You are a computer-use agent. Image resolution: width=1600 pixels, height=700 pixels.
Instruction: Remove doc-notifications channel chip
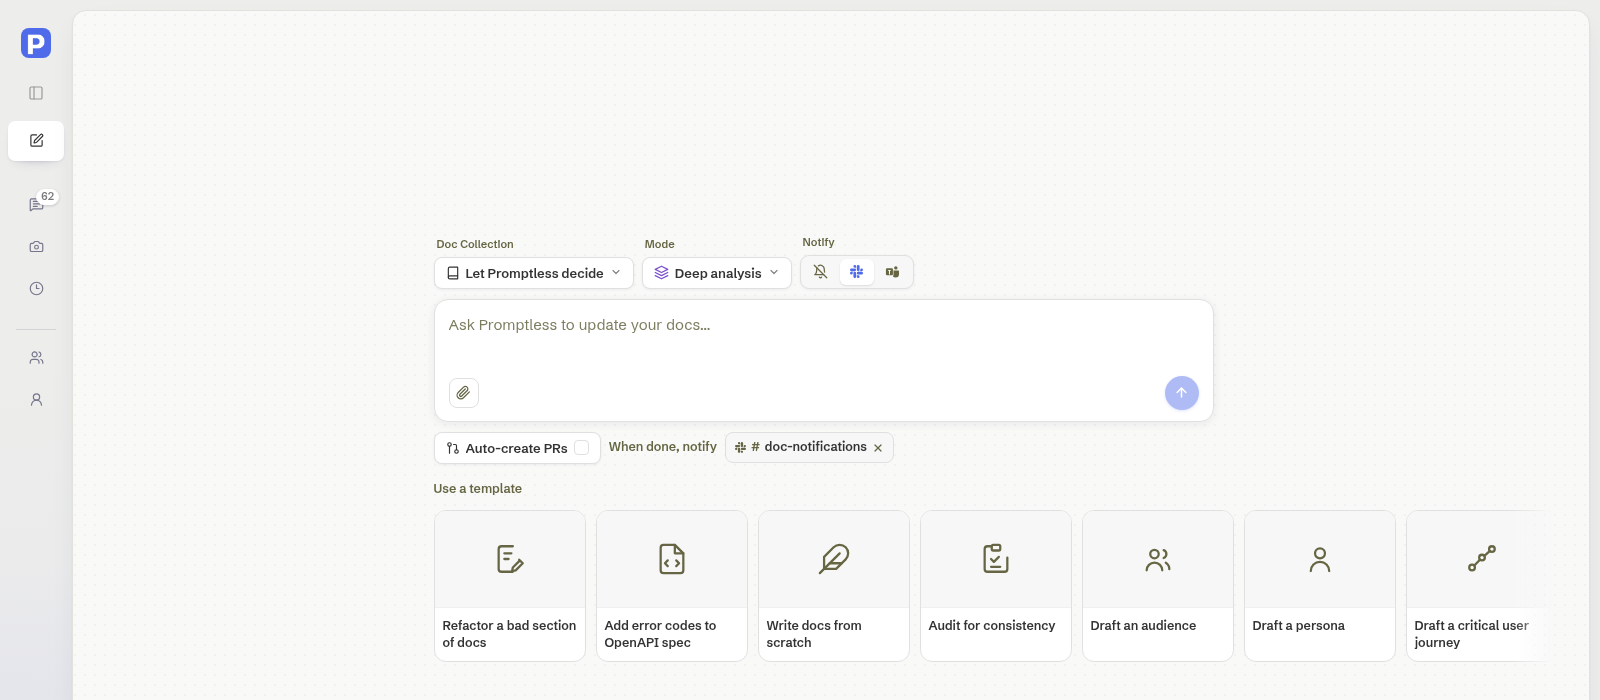[878, 448]
